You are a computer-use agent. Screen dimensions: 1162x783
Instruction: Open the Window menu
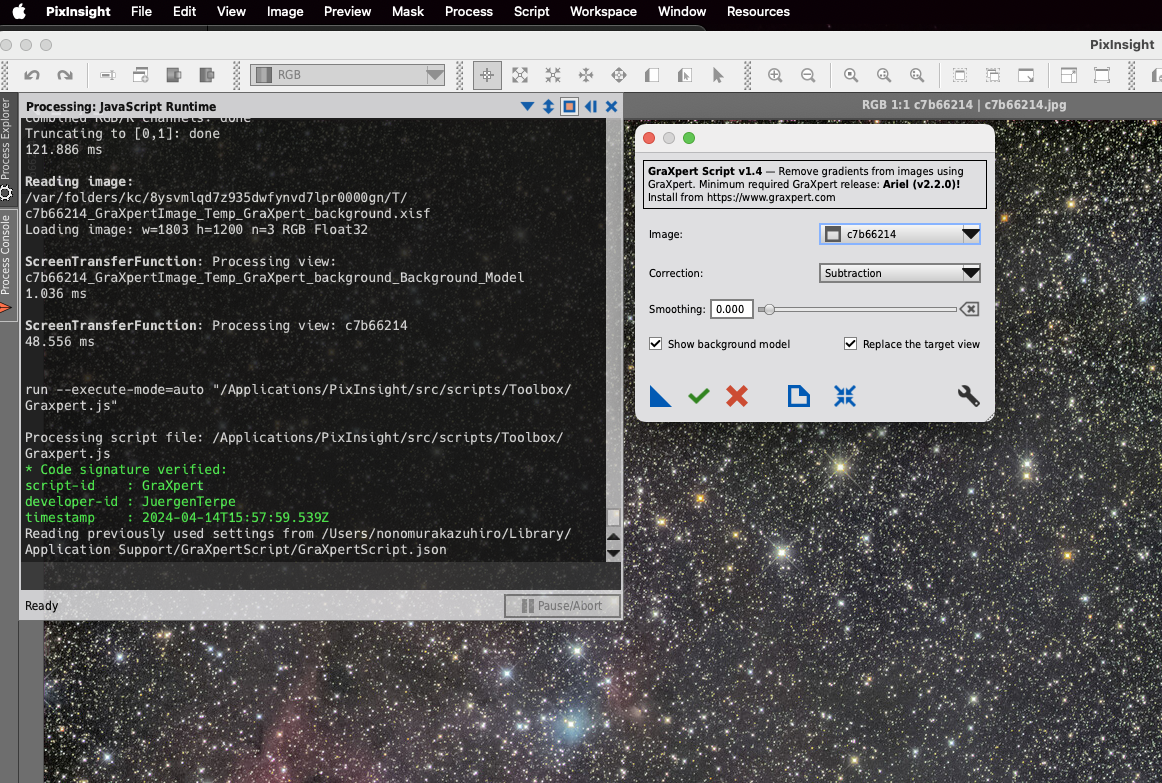click(682, 11)
